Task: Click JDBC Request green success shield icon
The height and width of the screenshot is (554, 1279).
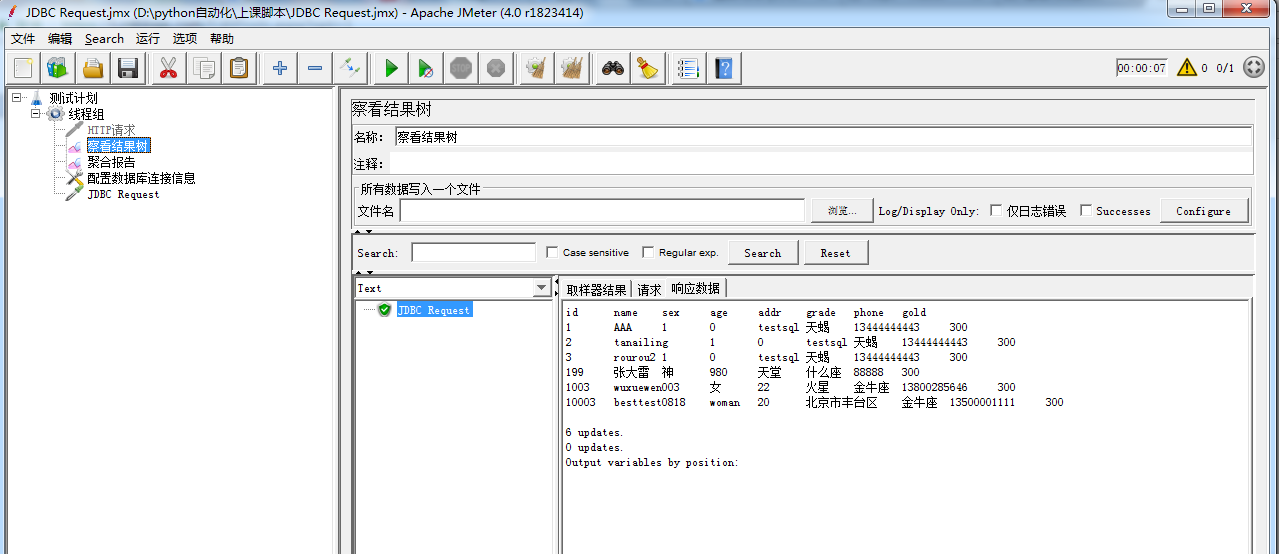Action: coord(384,310)
